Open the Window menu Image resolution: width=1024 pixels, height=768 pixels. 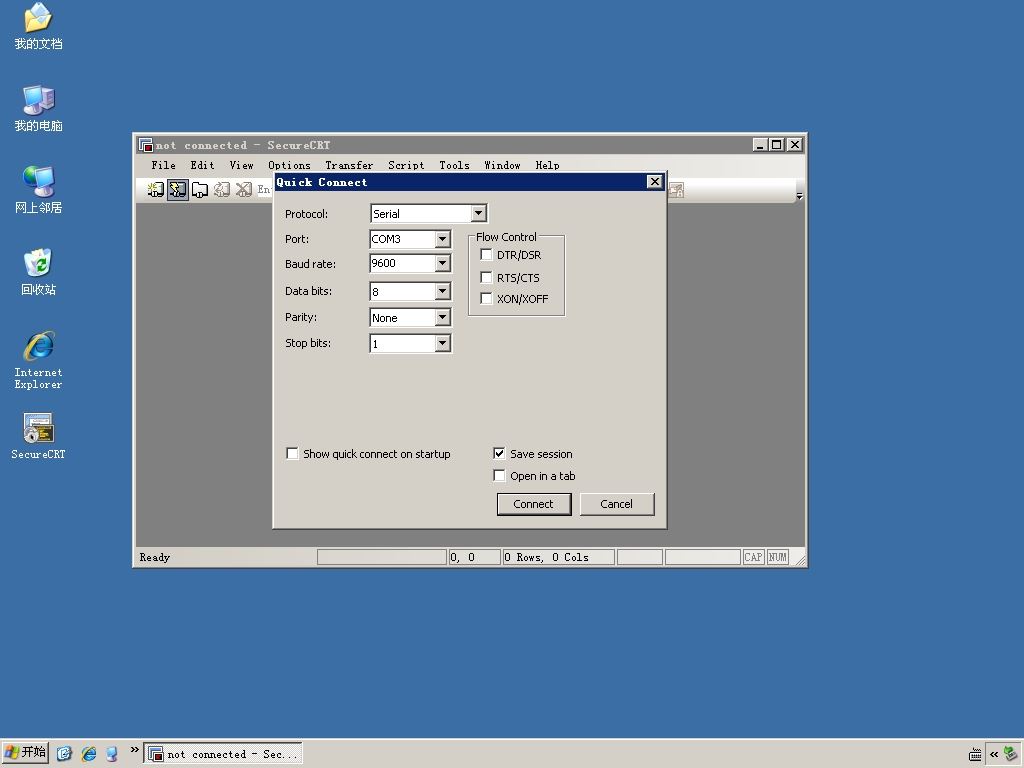coord(502,165)
